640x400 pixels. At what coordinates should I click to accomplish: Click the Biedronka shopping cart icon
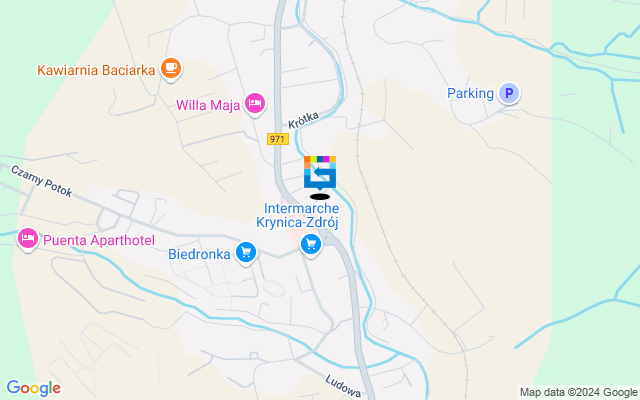pos(246,253)
